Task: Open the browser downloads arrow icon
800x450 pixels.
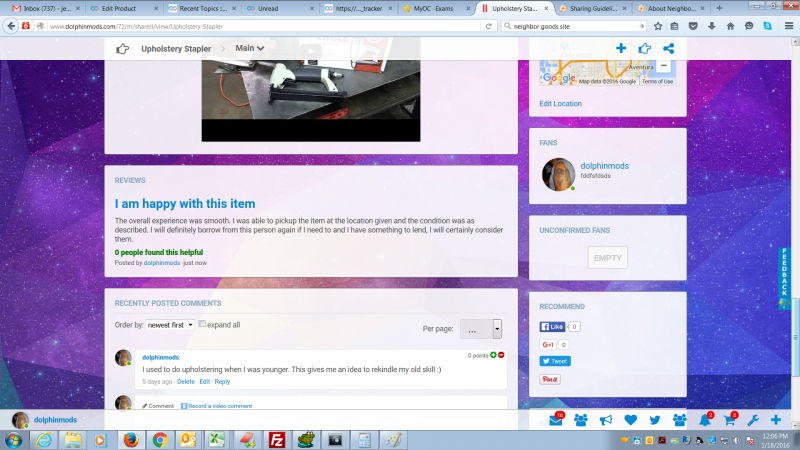Action: click(x=712, y=26)
